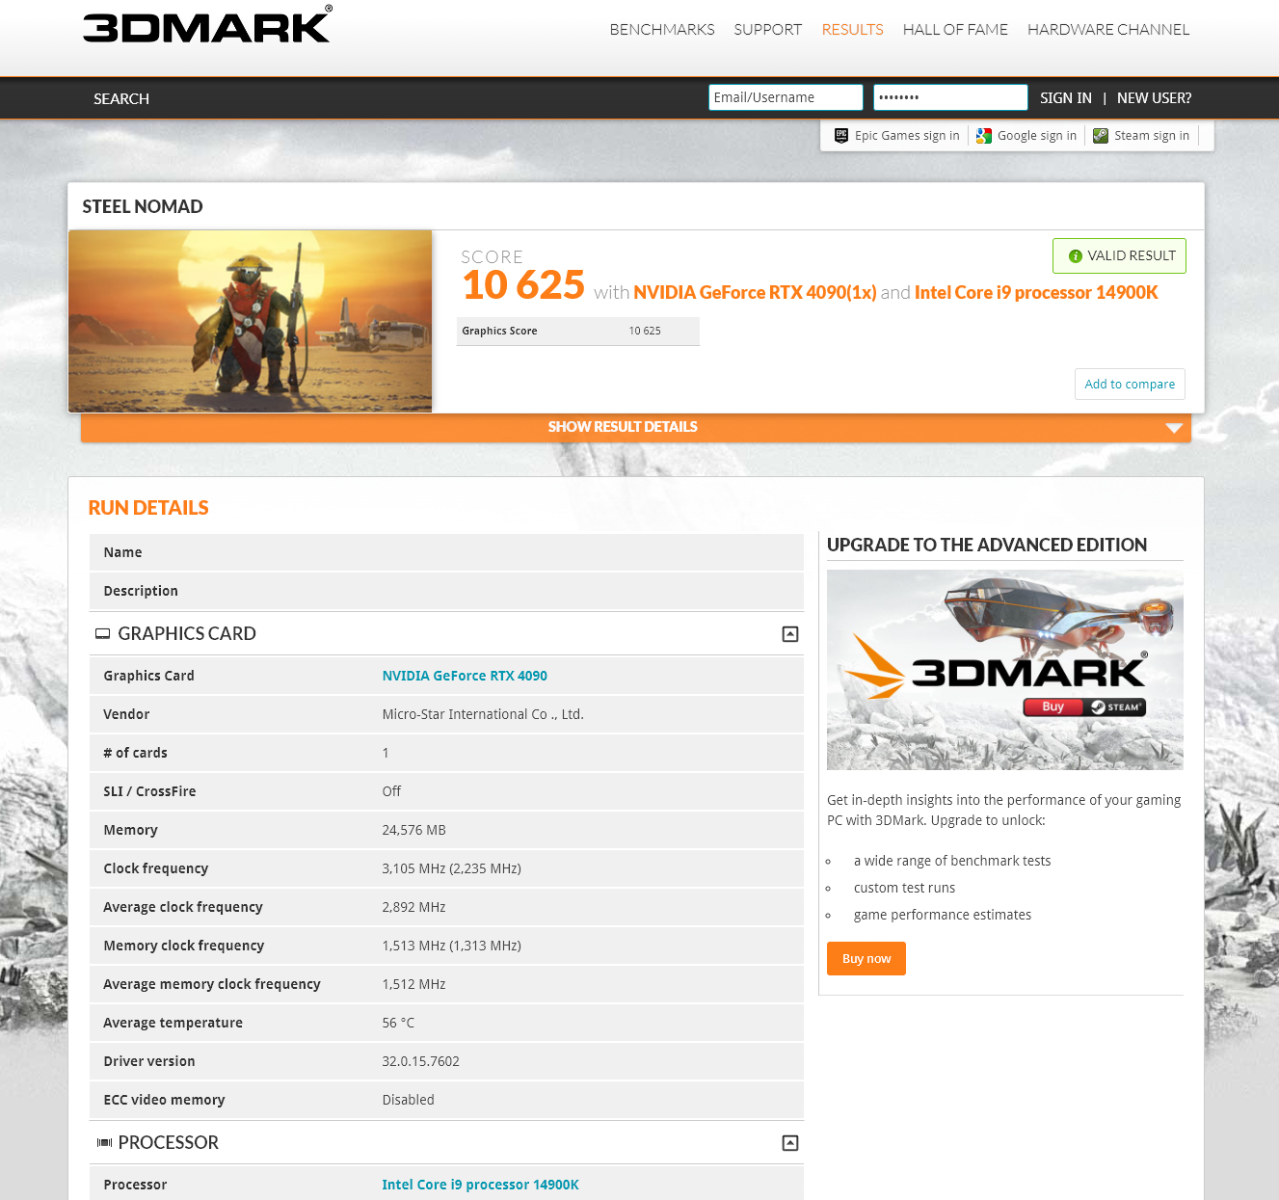Click SIGN IN
The image size is (1279, 1200).
pyautogui.click(x=1066, y=98)
